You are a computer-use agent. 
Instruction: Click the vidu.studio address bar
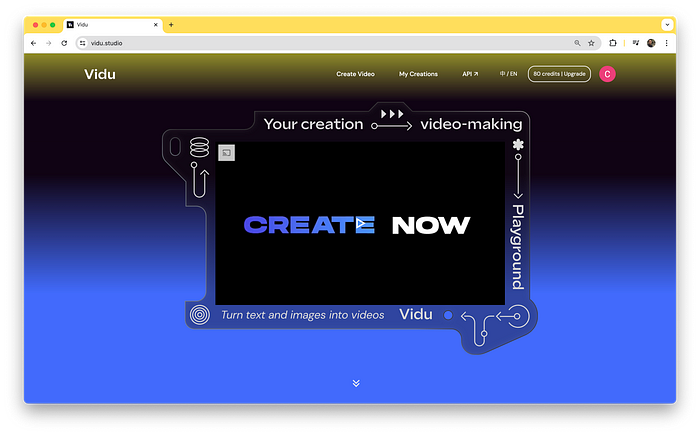338,43
